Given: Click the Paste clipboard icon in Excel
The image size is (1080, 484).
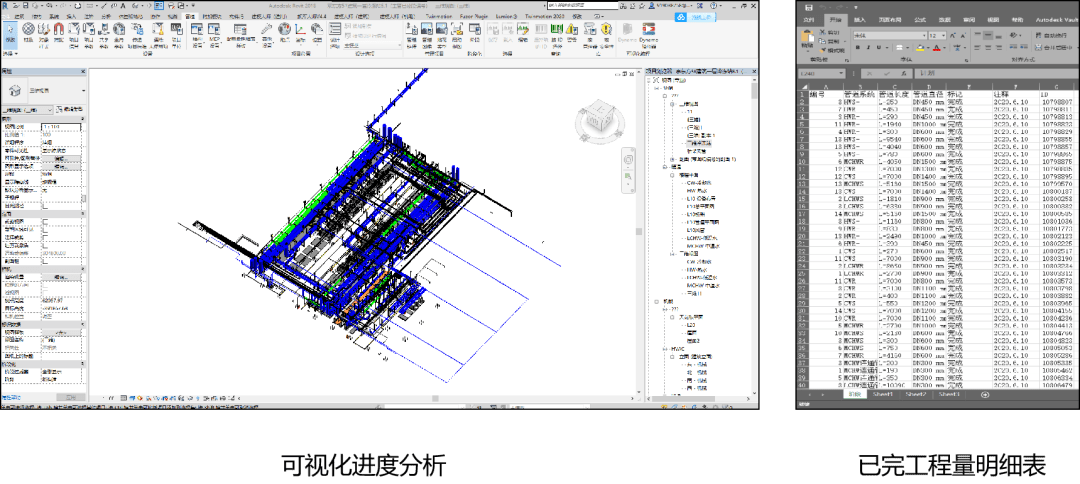Looking at the screenshot, I should pyautogui.click(x=807, y=36).
